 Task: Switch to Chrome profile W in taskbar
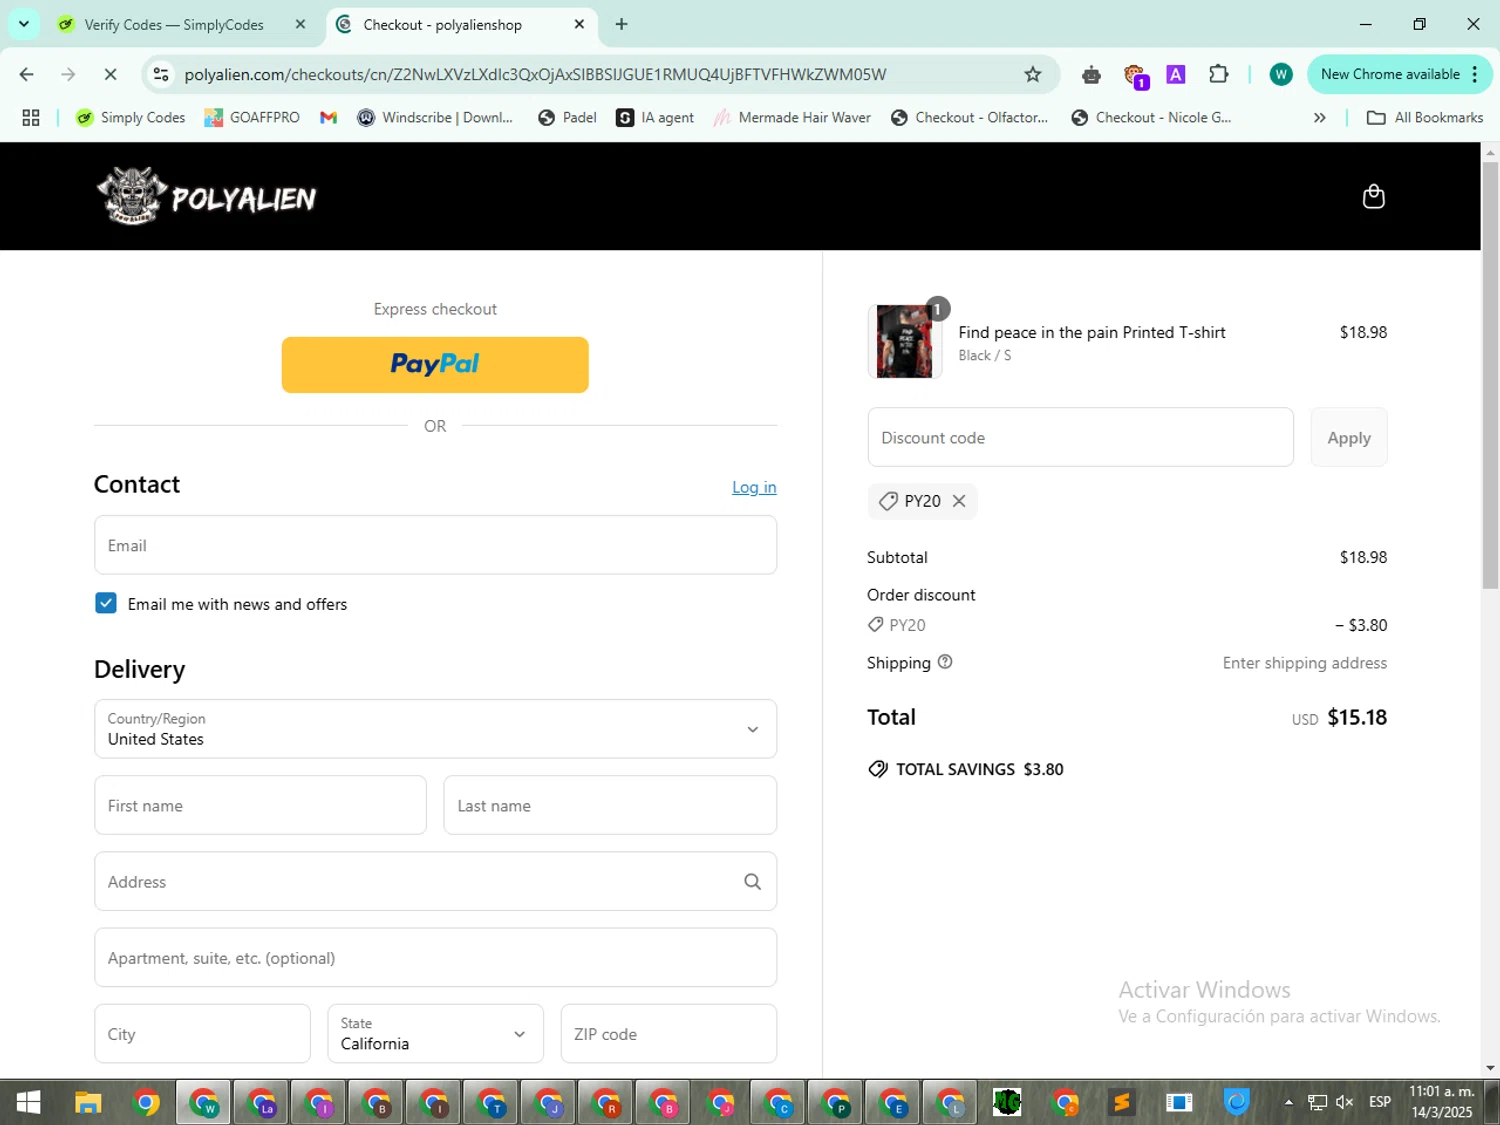pyautogui.click(x=204, y=1102)
